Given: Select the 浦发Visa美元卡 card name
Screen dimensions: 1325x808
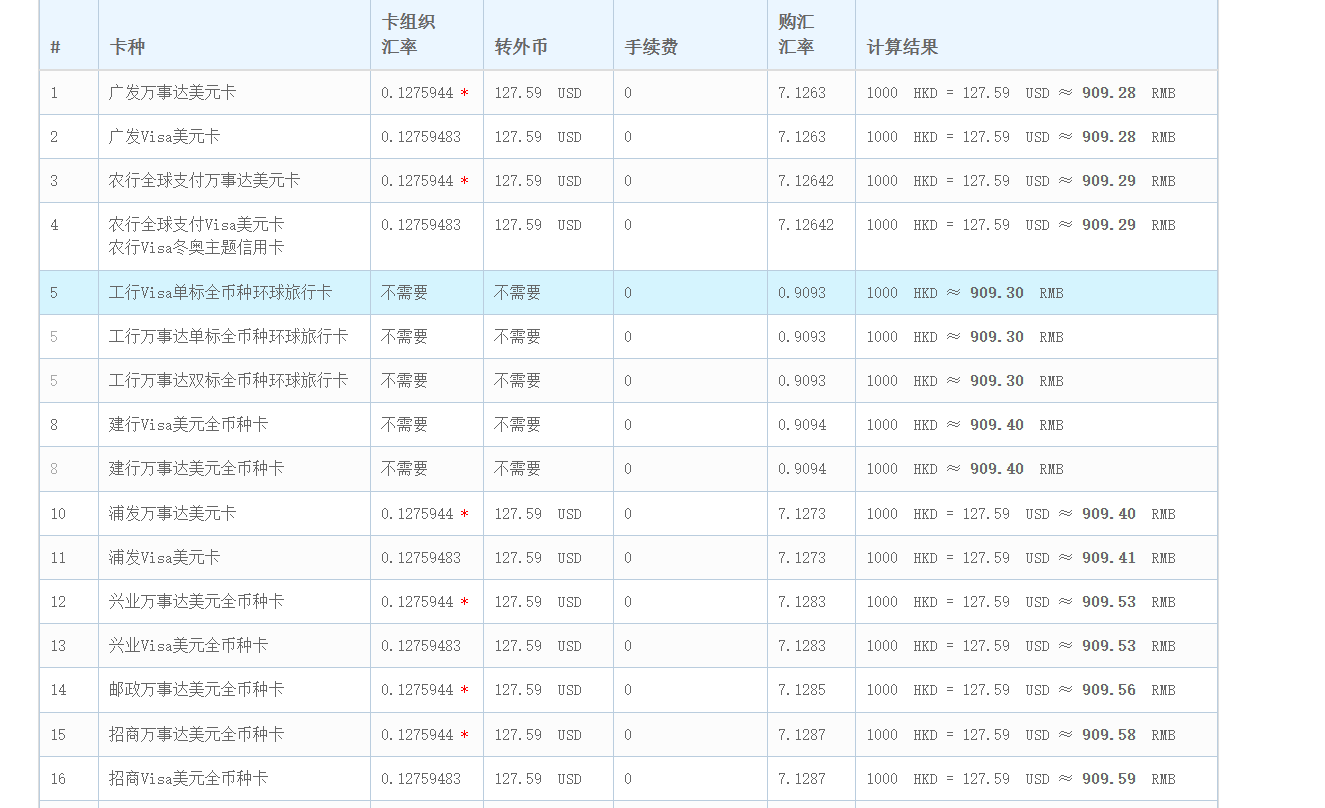Looking at the screenshot, I should click(x=164, y=558).
